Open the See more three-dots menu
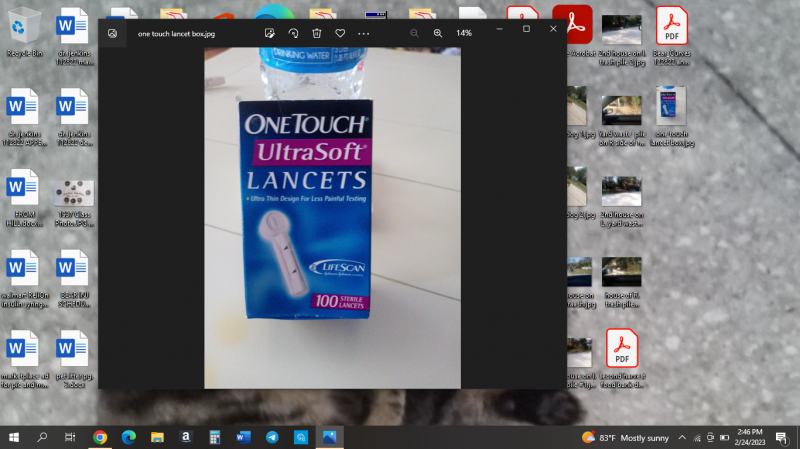 point(364,33)
